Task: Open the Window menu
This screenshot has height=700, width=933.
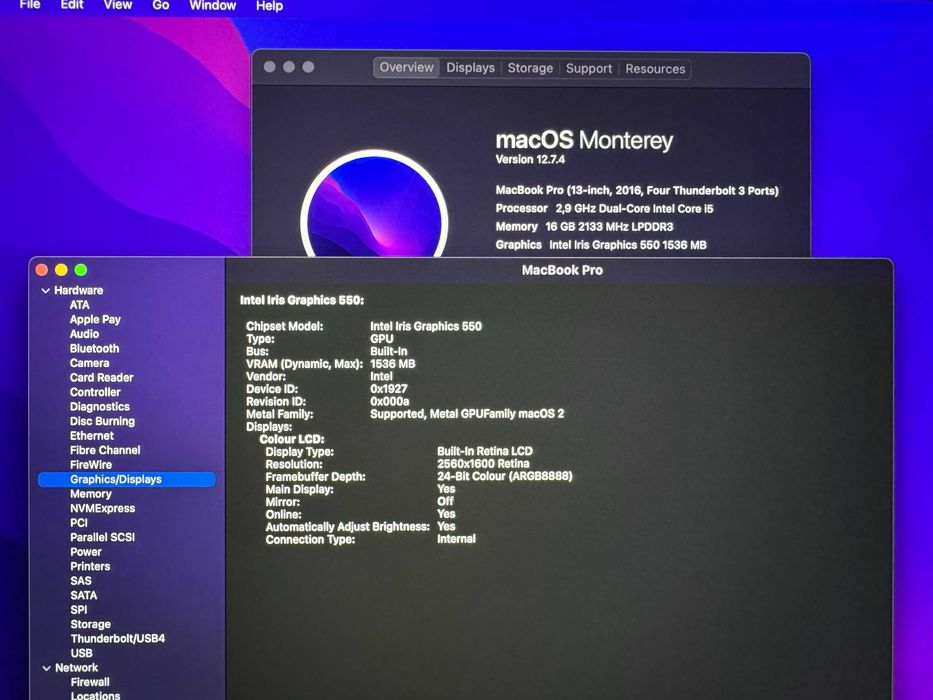Action: pyautogui.click(x=212, y=5)
